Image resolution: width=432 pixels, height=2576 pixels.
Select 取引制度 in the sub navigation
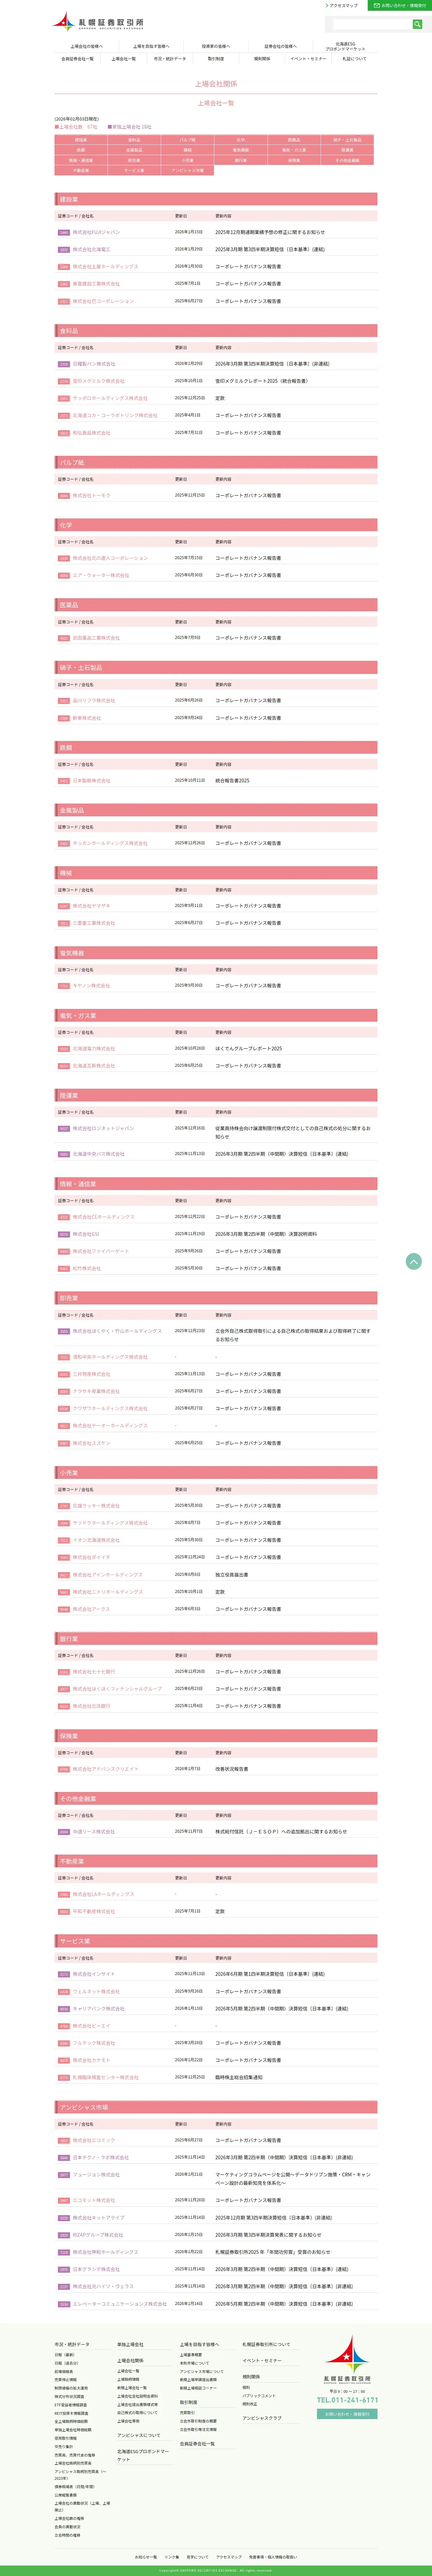pyautogui.click(x=216, y=59)
